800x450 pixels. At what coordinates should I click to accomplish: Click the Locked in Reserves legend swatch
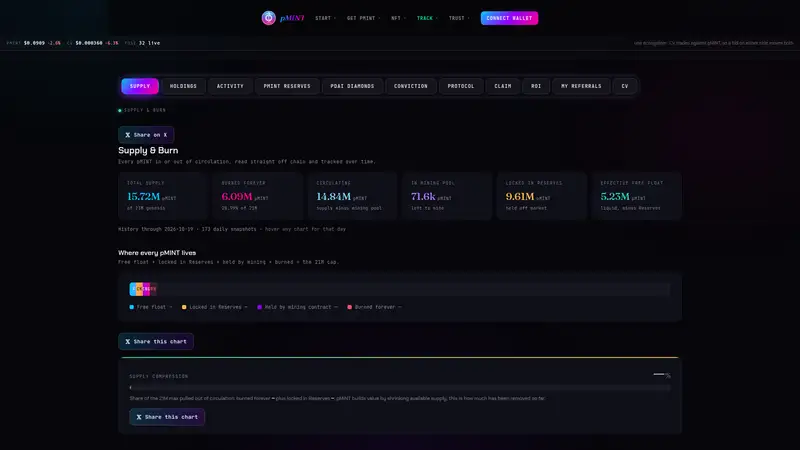[x=184, y=307]
